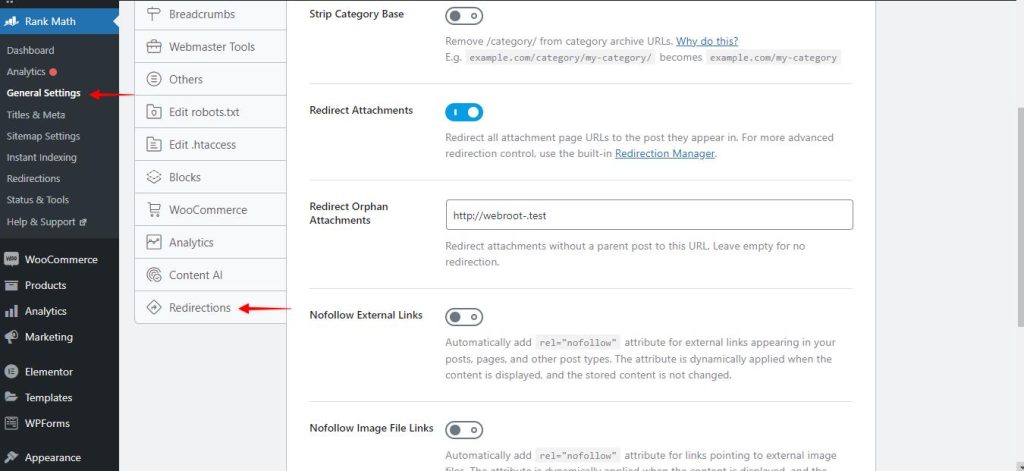
Task: Enable the Strip Category Base toggle
Action: click(x=464, y=16)
